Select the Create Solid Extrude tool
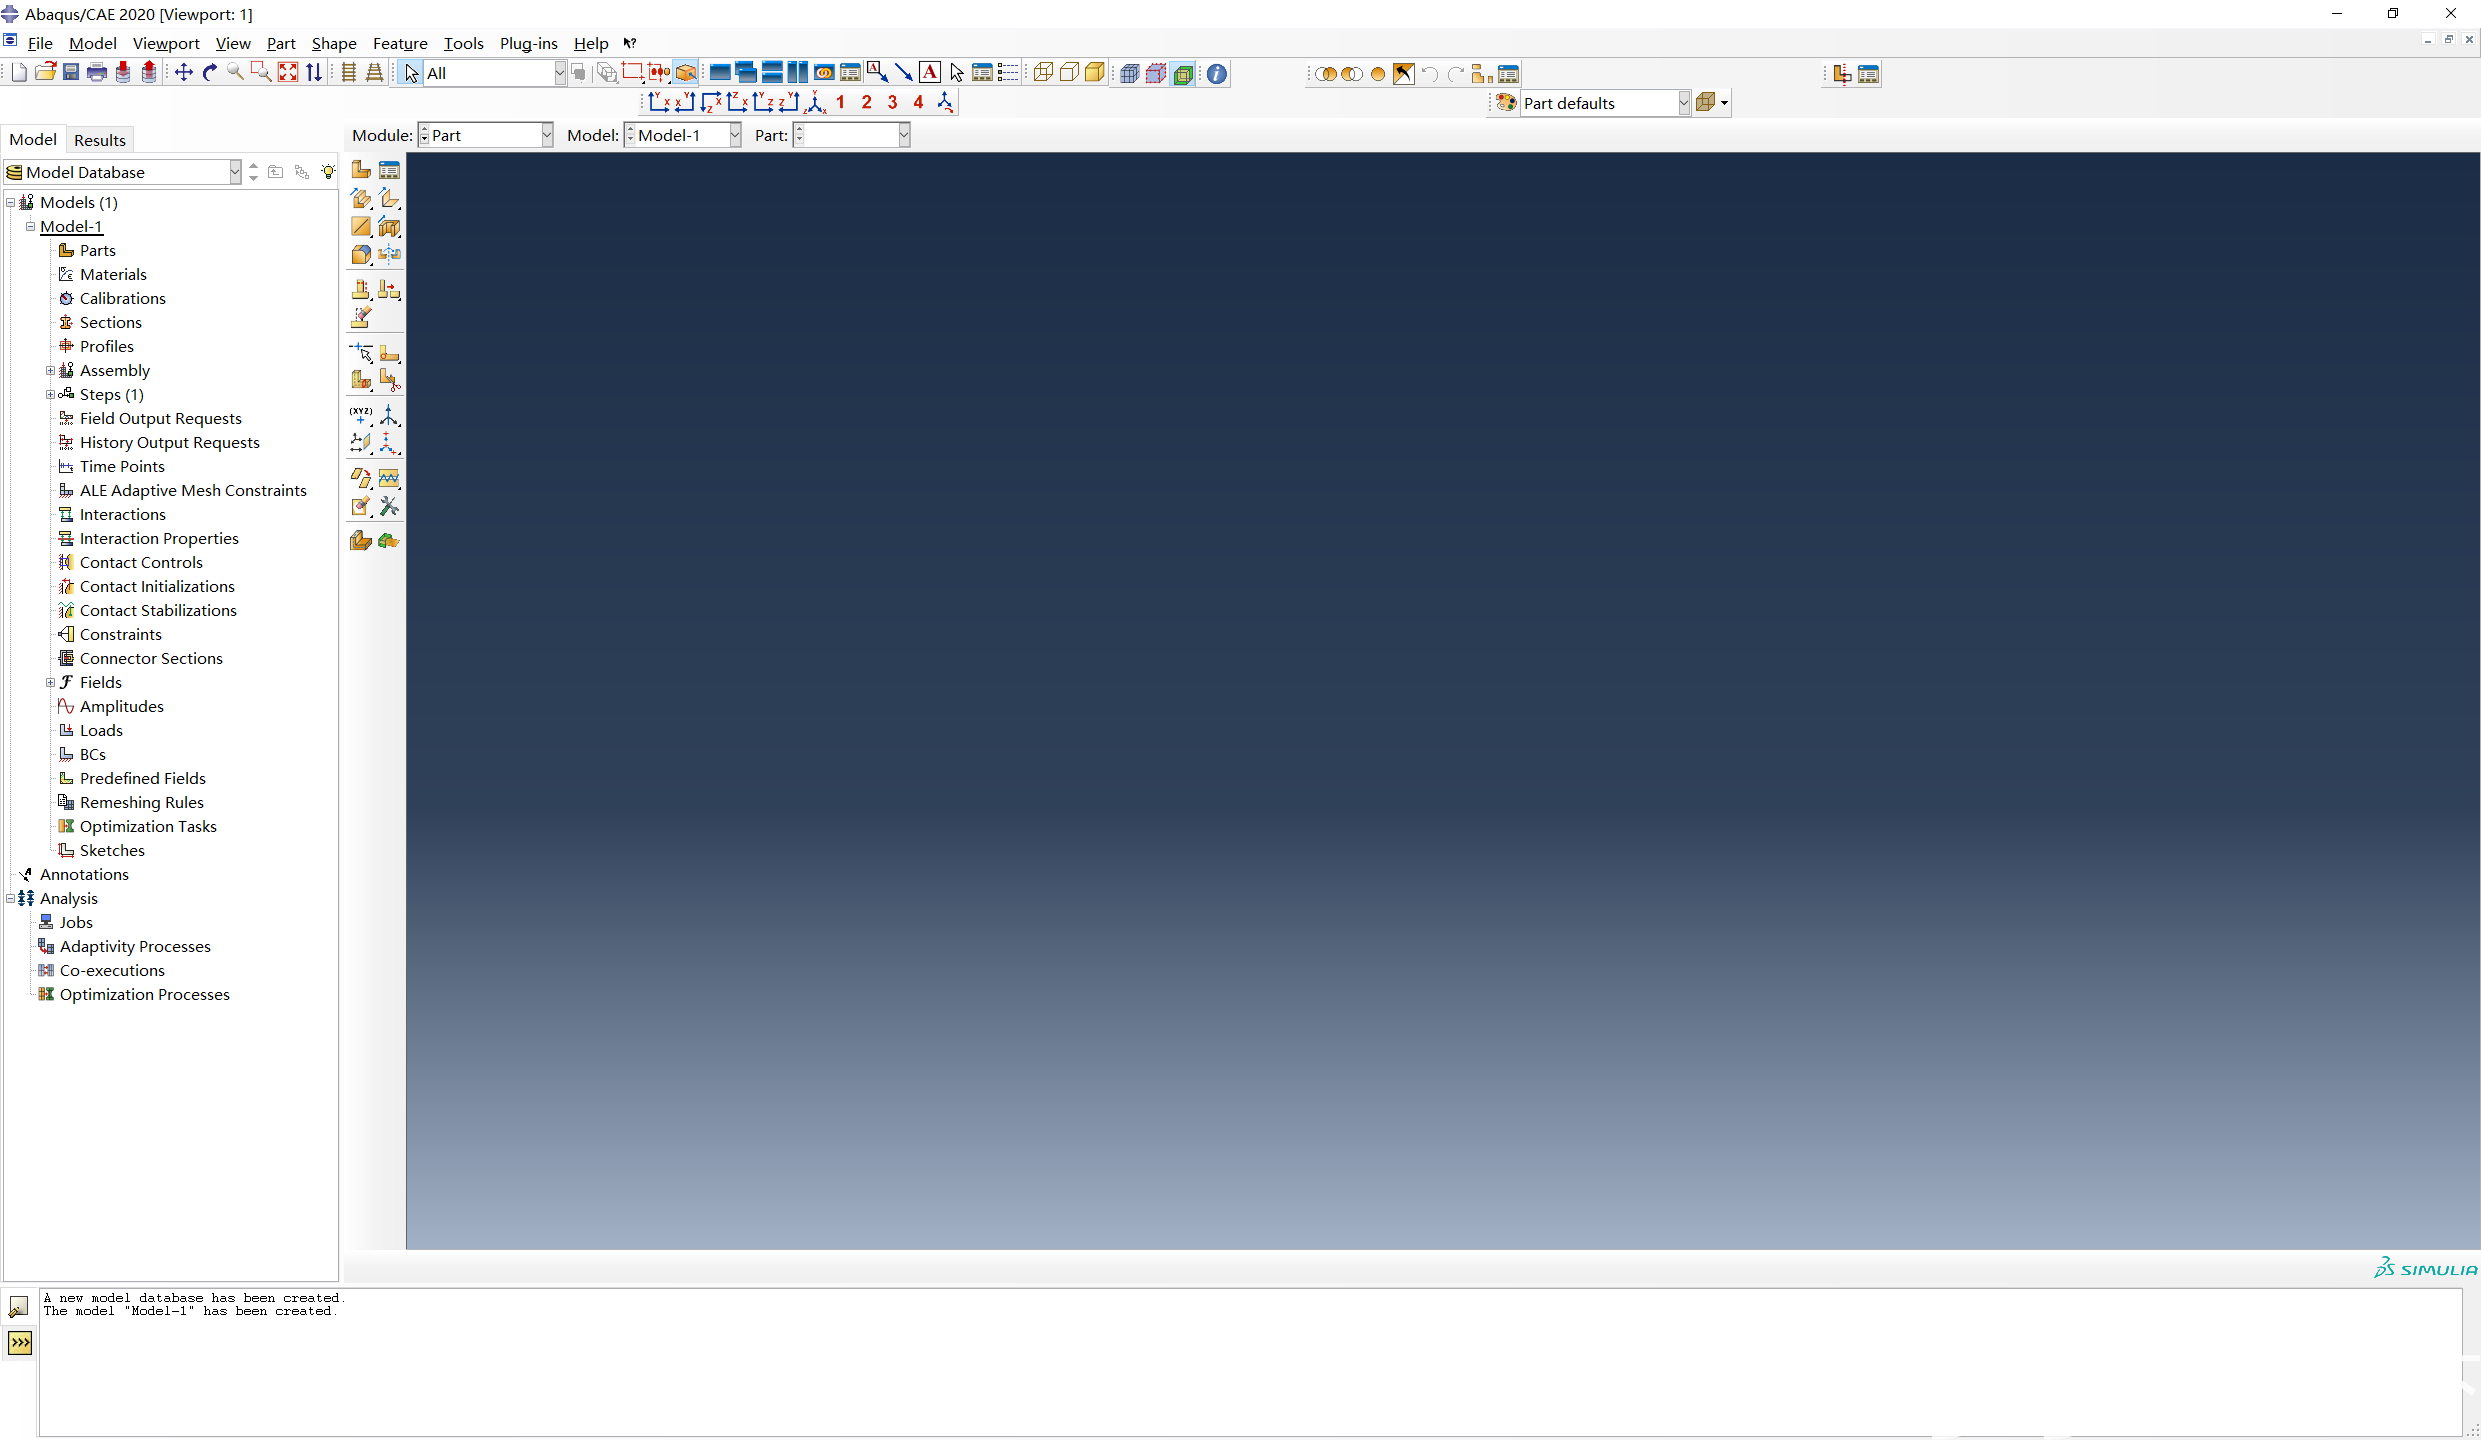The width and height of the screenshot is (2481, 1440). [x=361, y=199]
